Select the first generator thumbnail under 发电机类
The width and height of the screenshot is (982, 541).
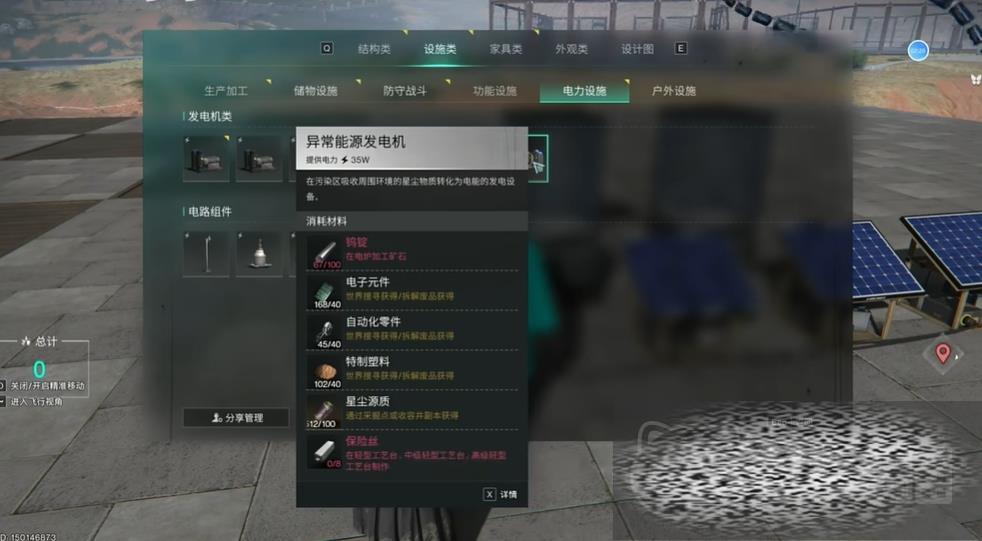[x=207, y=158]
